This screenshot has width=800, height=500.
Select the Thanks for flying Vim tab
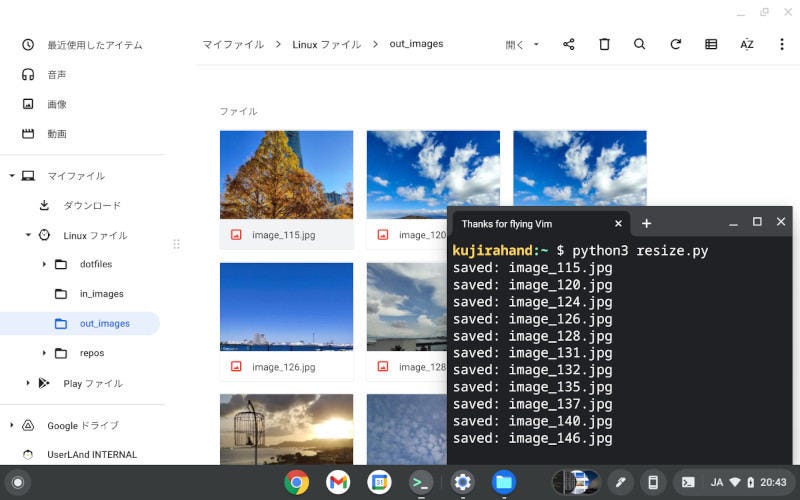pos(506,223)
